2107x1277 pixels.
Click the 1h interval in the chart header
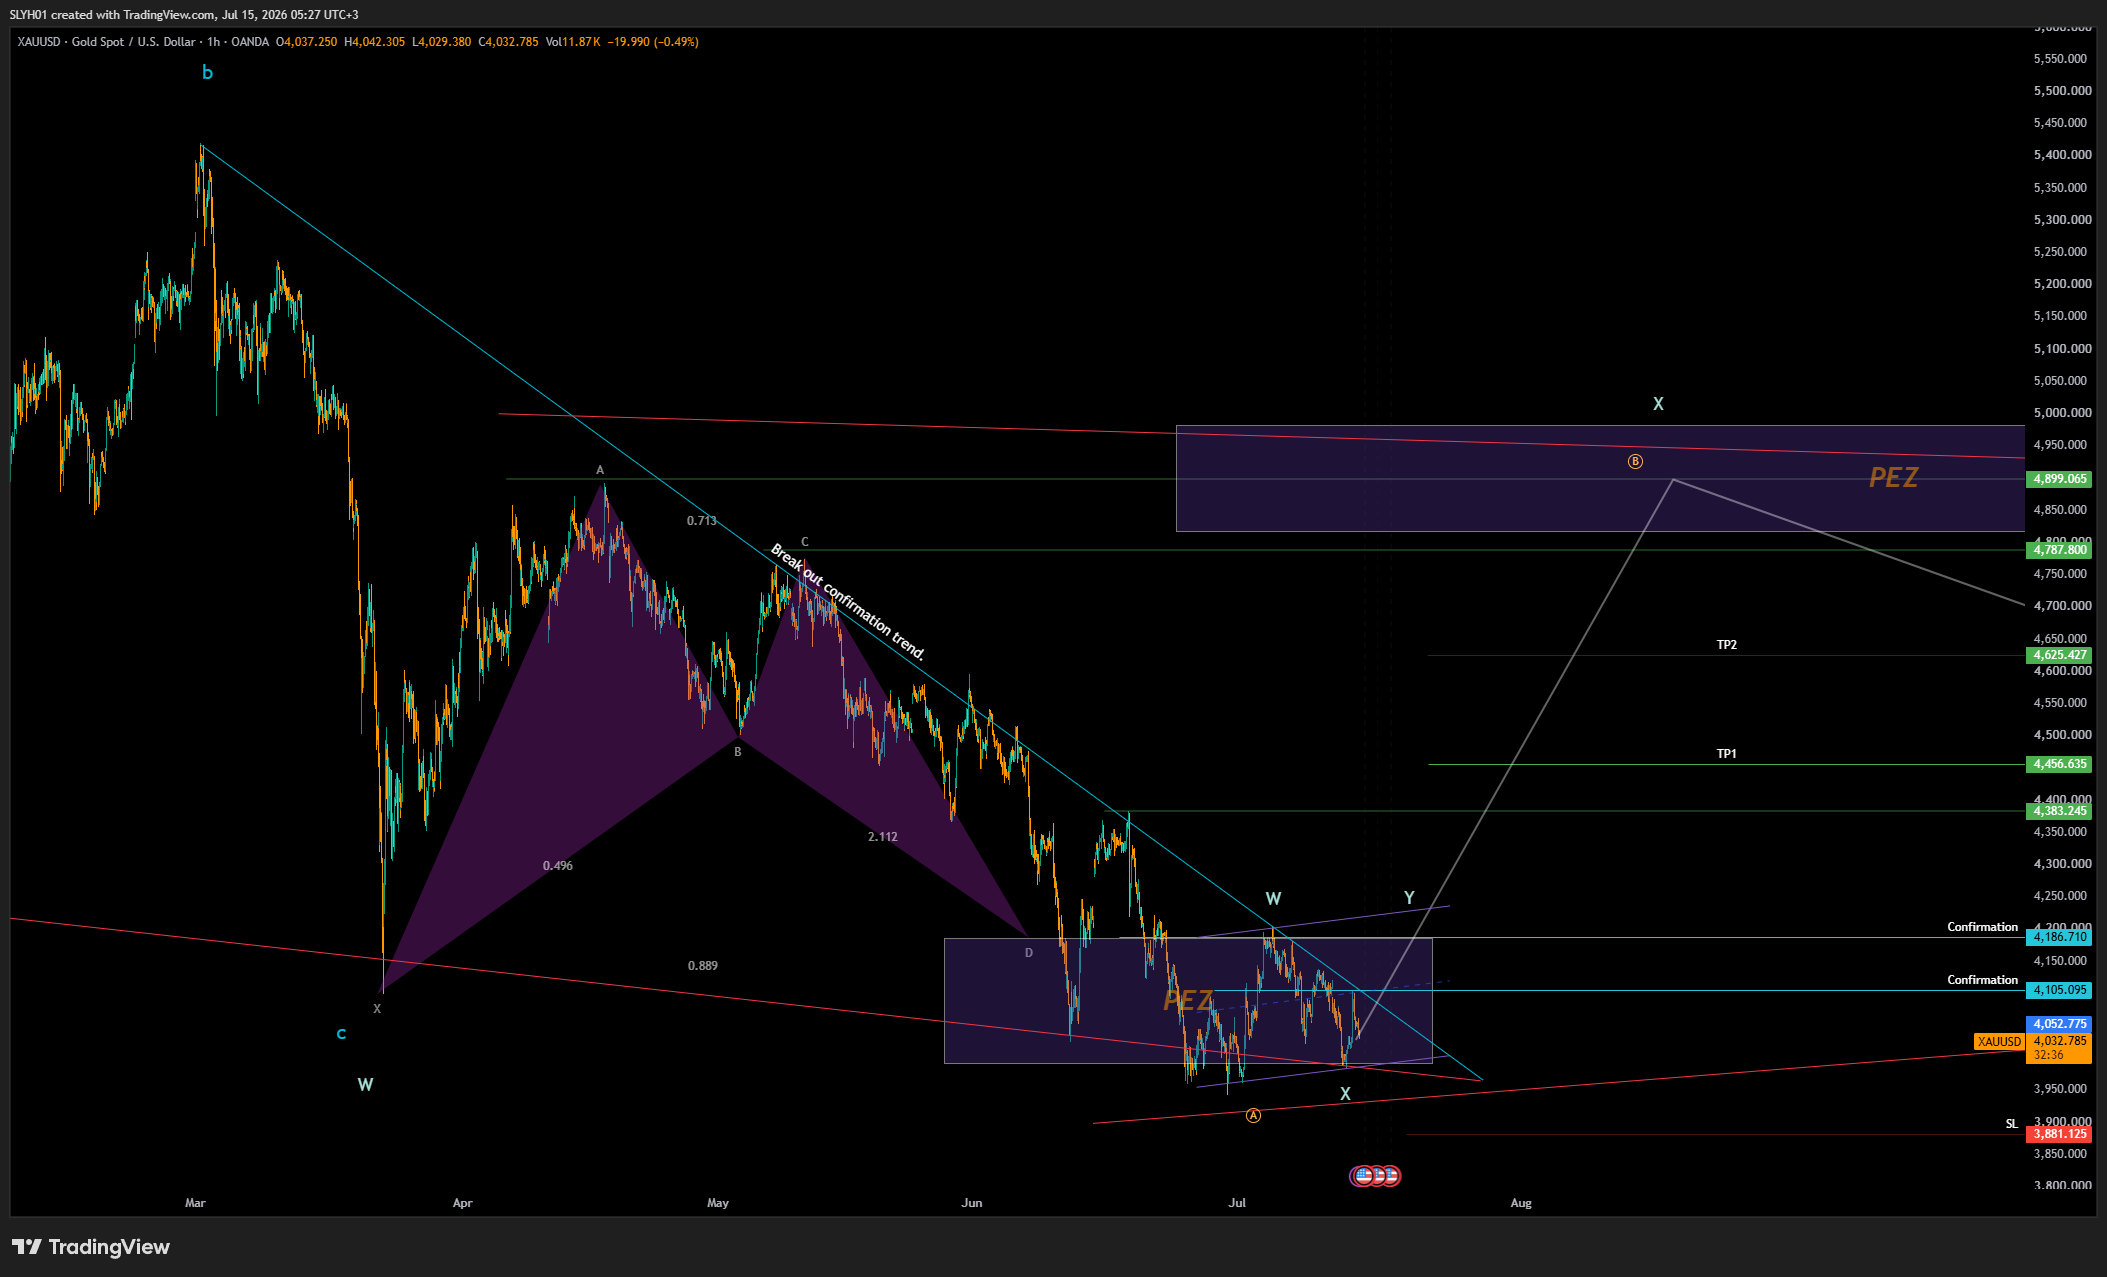(213, 42)
